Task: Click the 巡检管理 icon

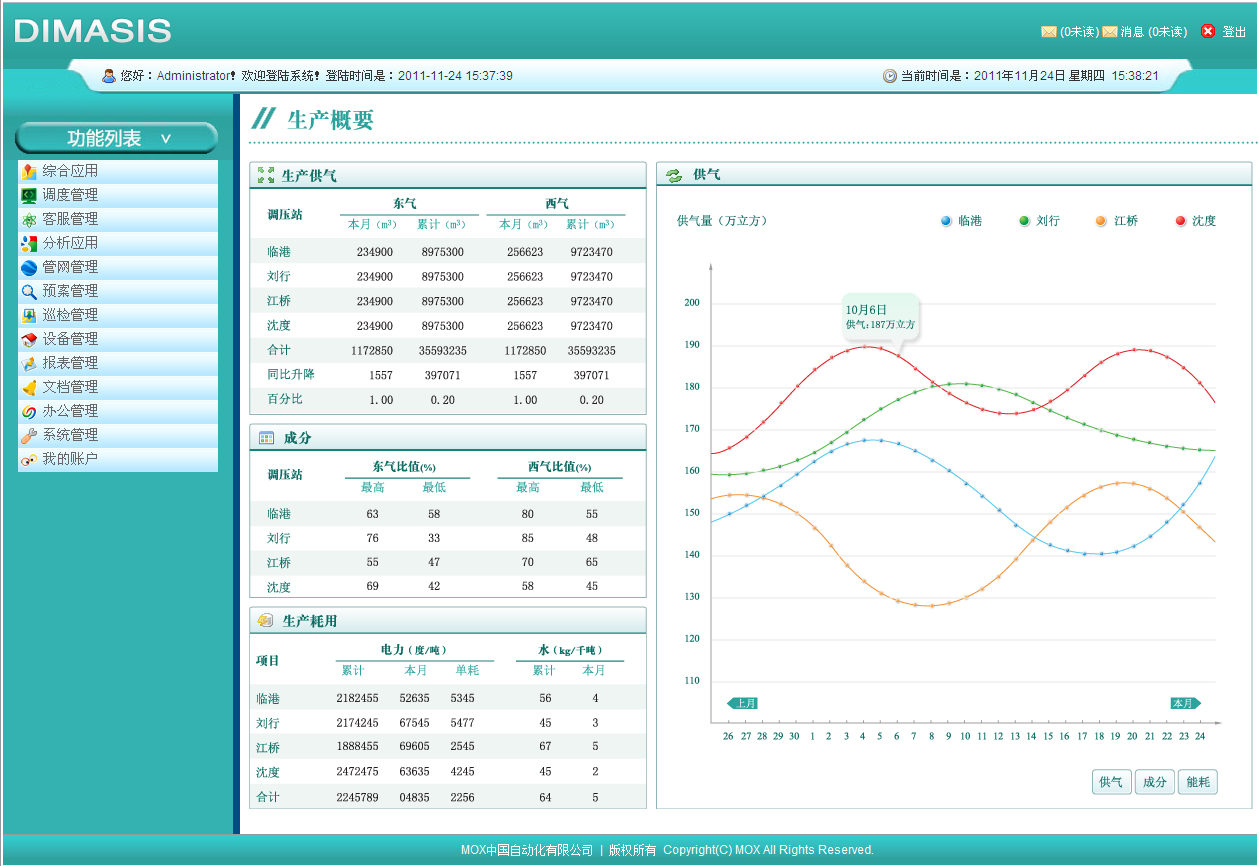Action: (x=29, y=315)
